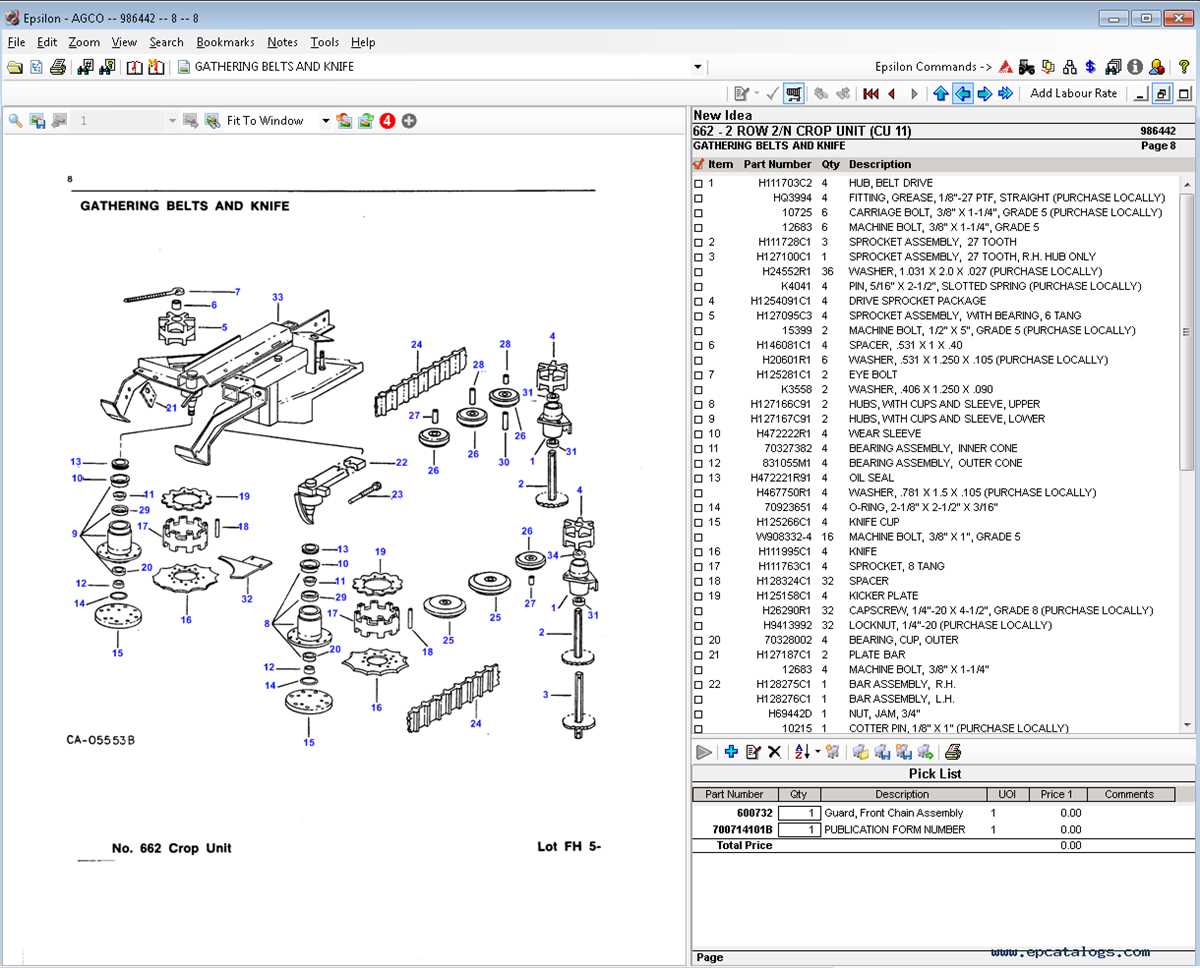
Task: Go to the first page with the red rewind arrow
Action: click(x=871, y=93)
